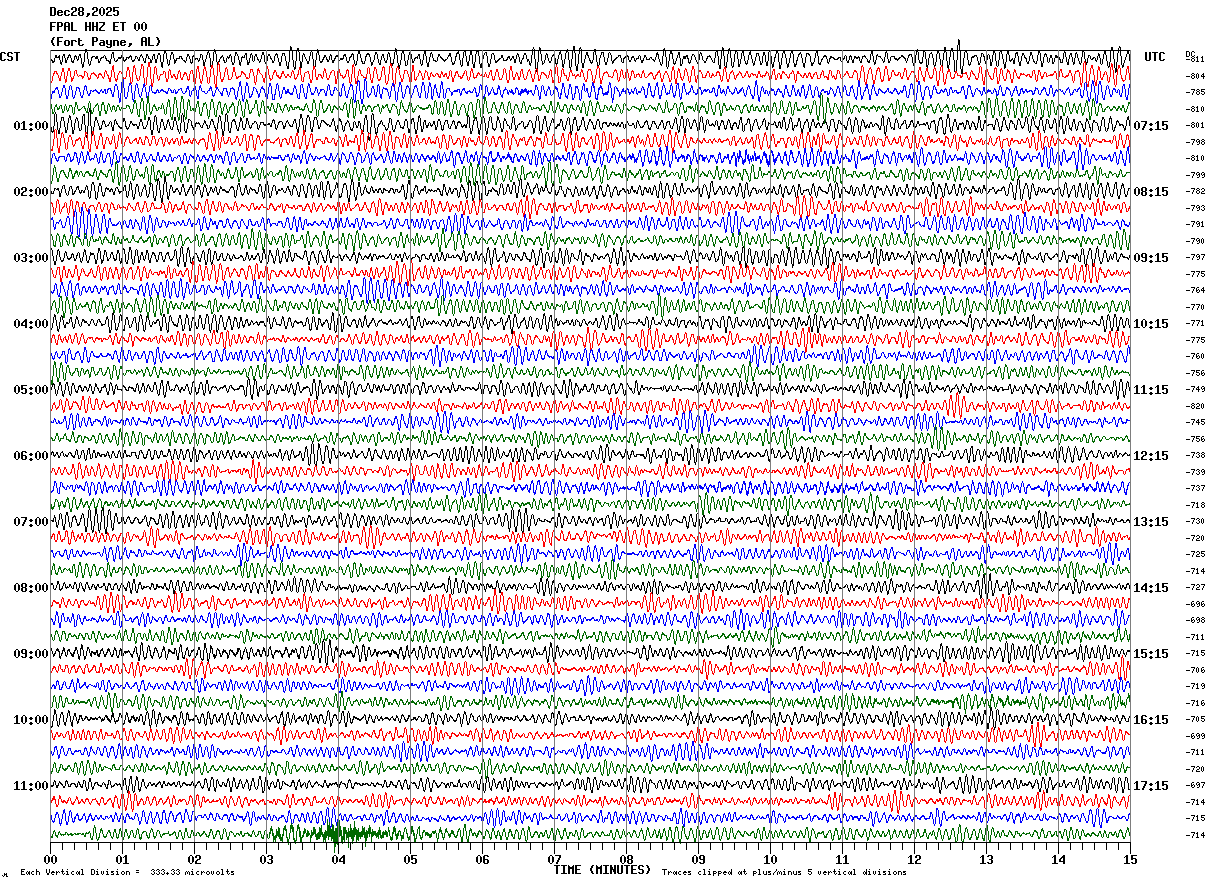1210x886 pixels.
Task: Click the DC offset value -749
Action: [x=1196, y=389]
